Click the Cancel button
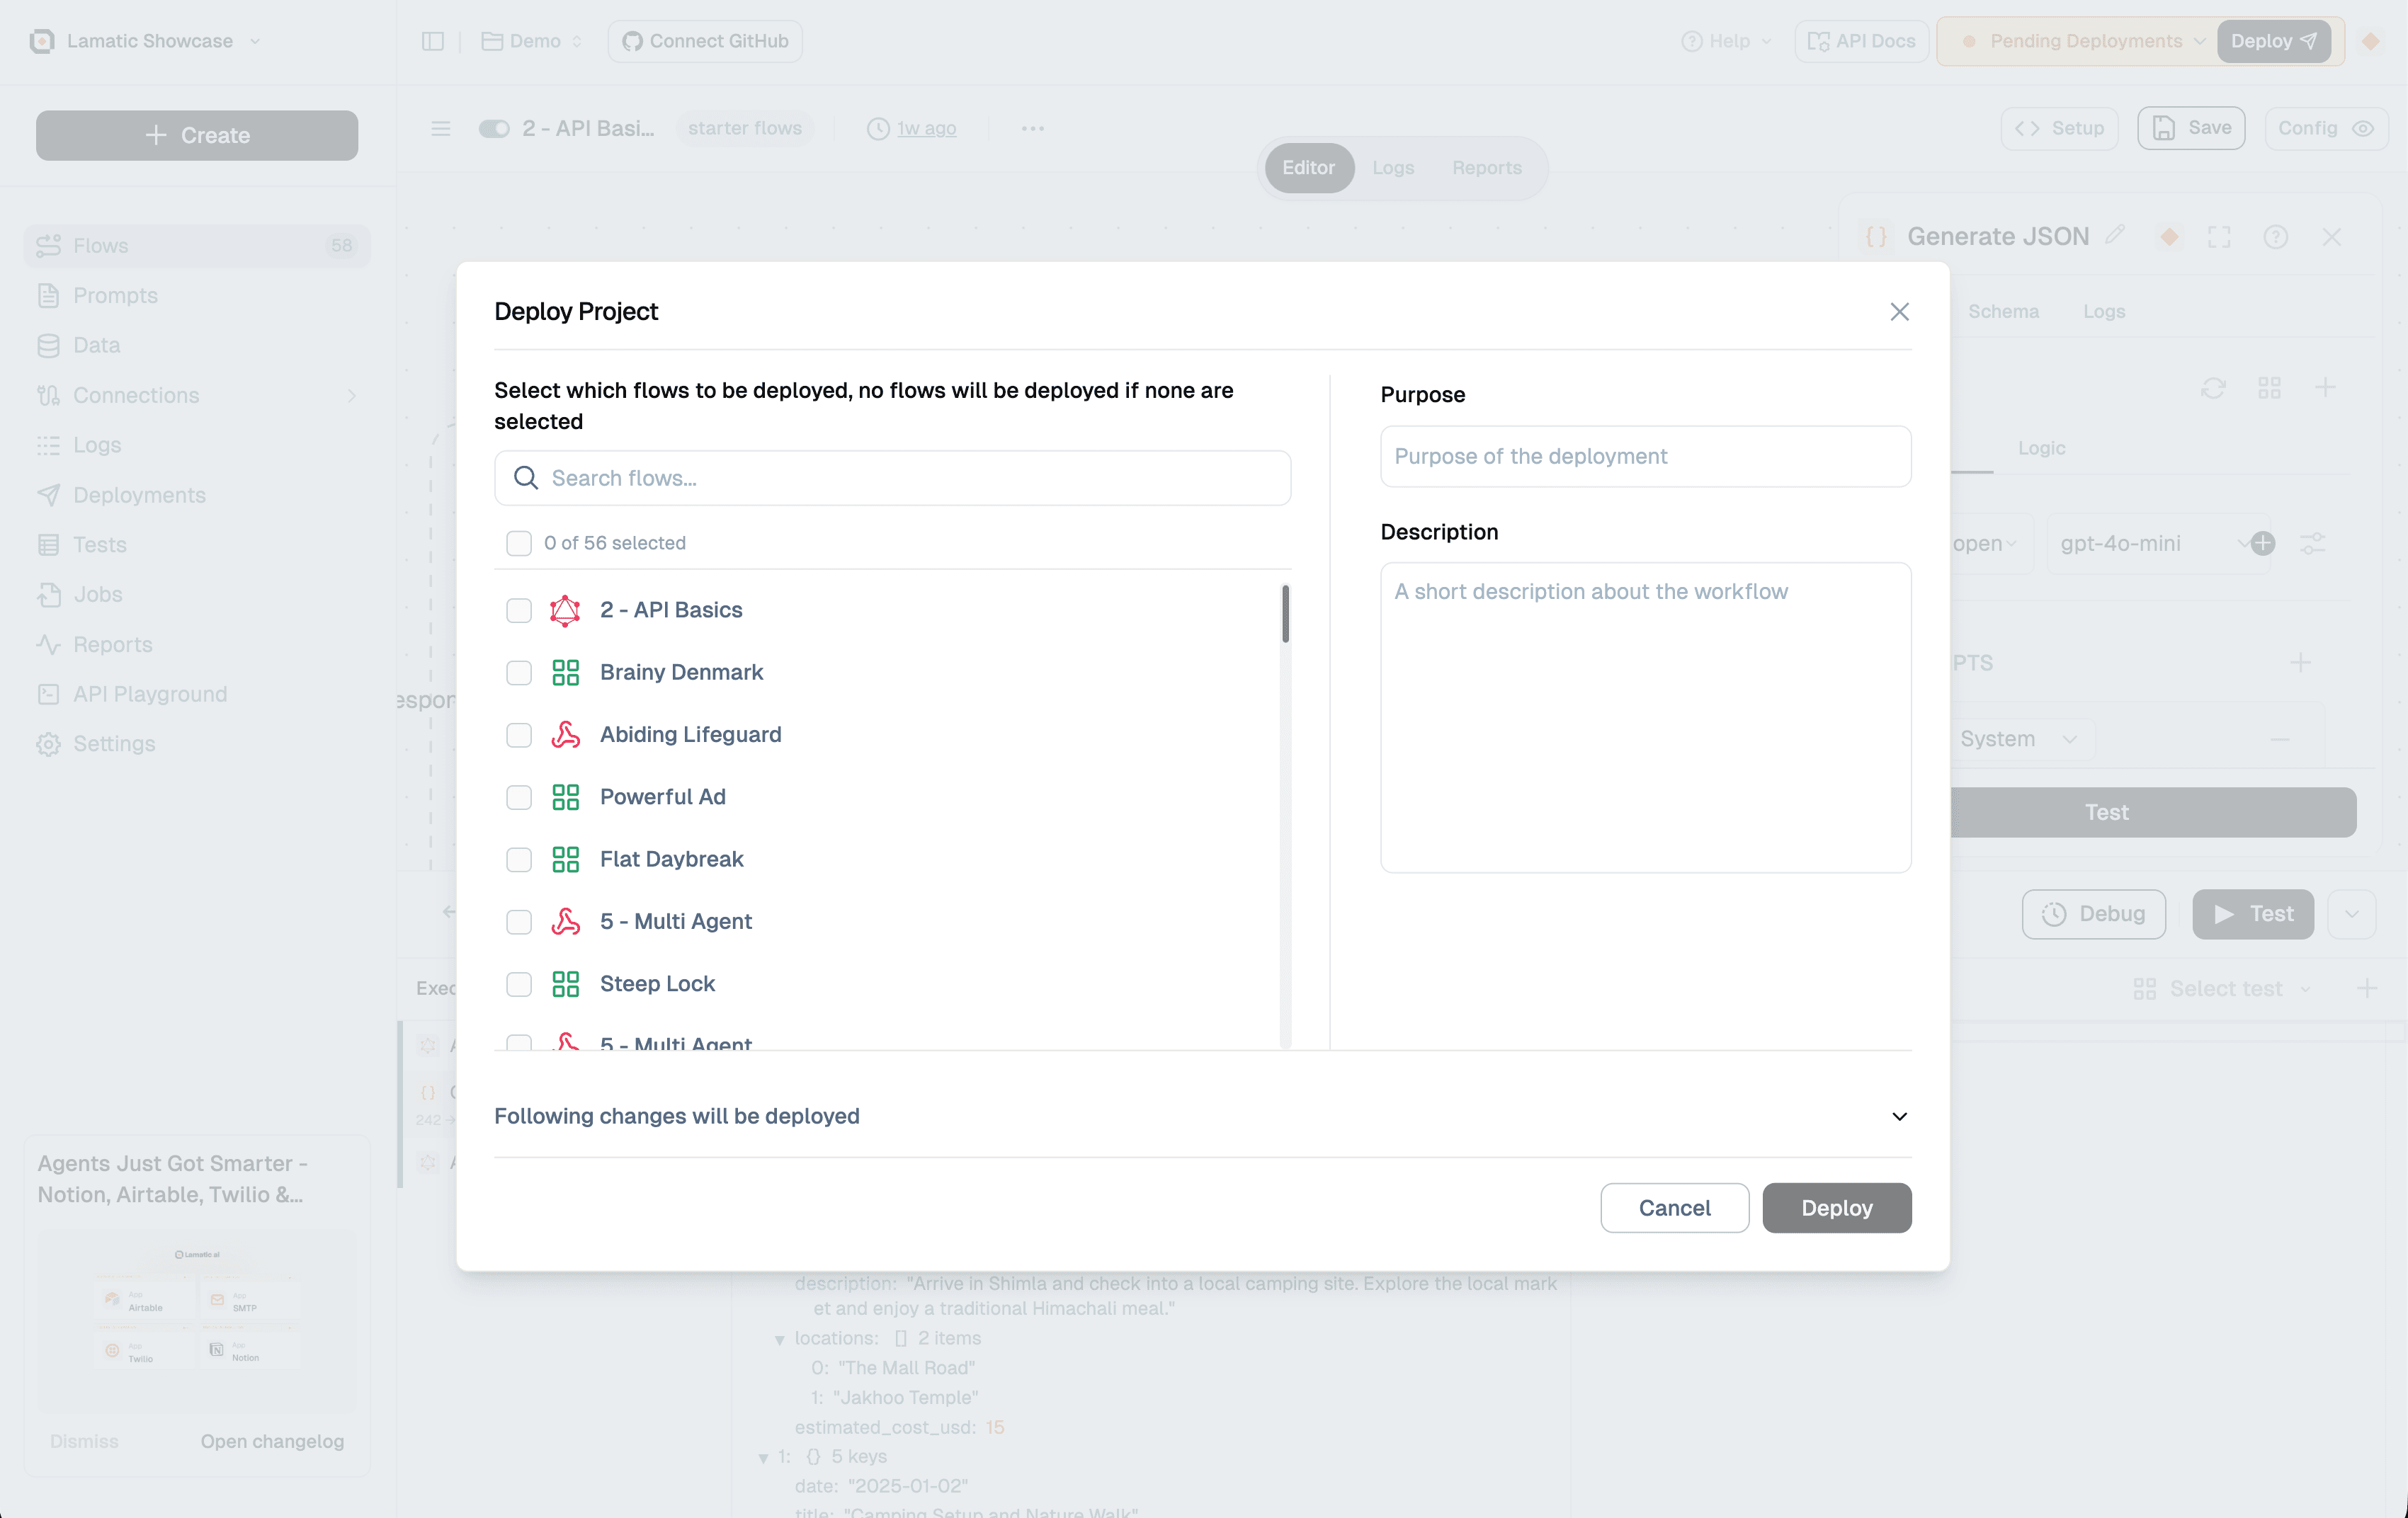The width and height of the screenshot is (2408, 1518). pyautogui.click(x=1674, y=1208)
